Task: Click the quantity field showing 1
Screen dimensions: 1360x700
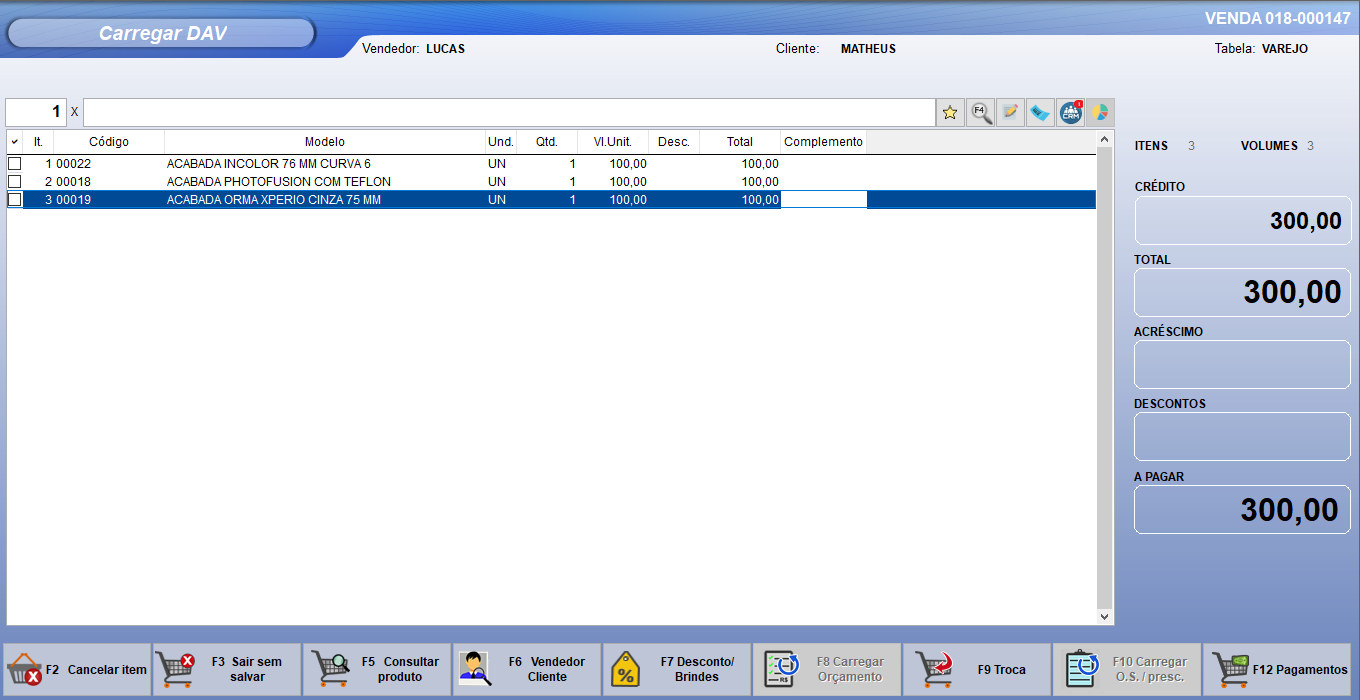Action: point(36,112)
